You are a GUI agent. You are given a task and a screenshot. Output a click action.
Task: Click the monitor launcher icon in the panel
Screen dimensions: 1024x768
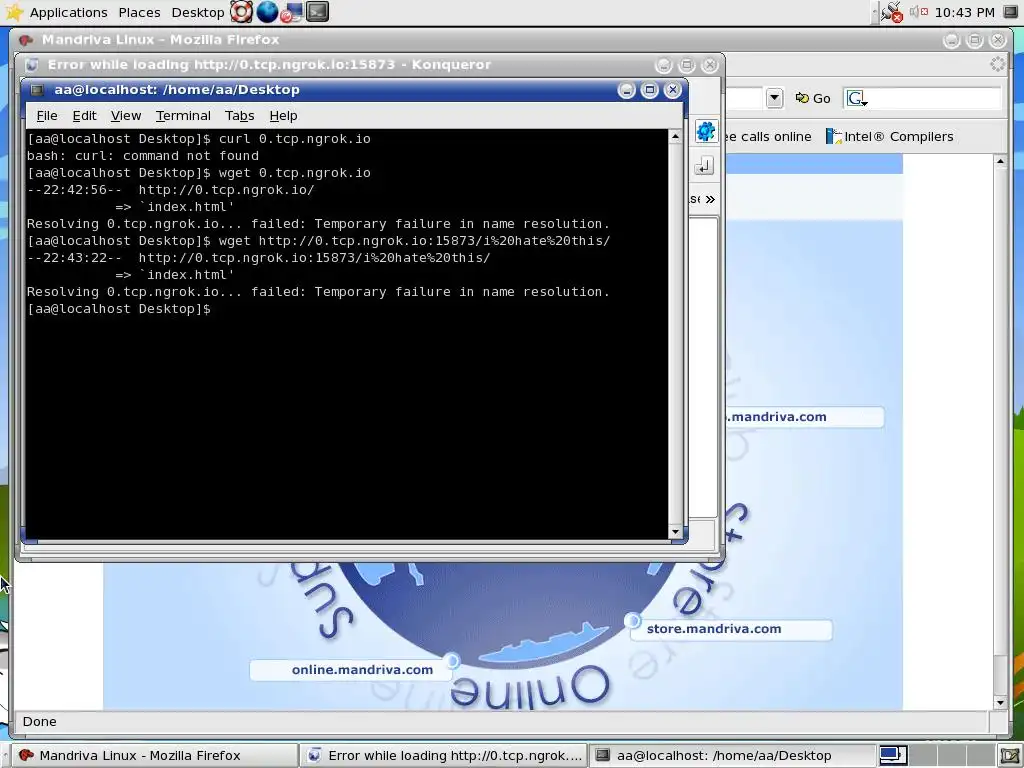pyautogui.click(x=291, y=12)
